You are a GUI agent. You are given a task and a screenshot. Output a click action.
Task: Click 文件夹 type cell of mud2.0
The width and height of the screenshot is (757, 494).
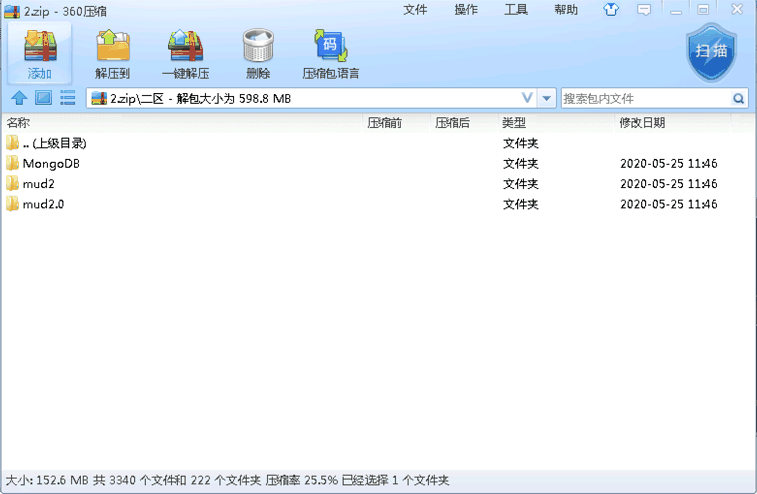520,204
